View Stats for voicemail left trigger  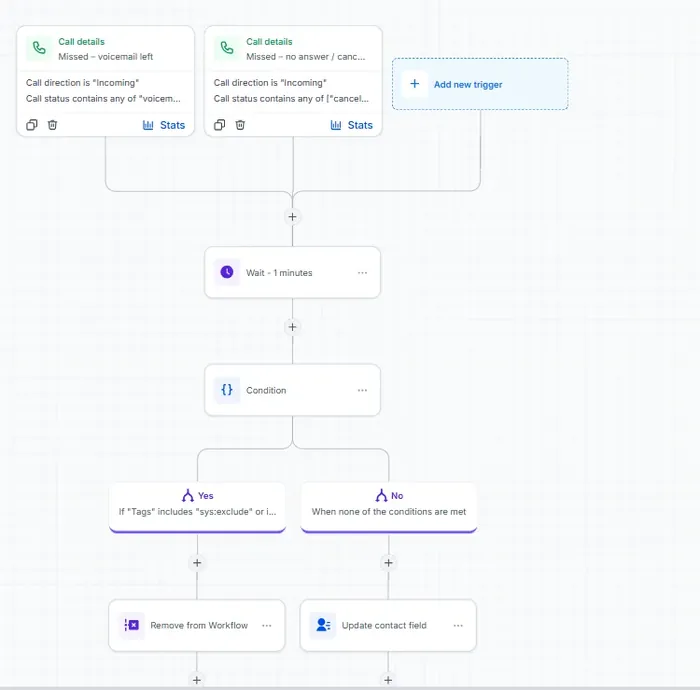[x=163, y=125]
